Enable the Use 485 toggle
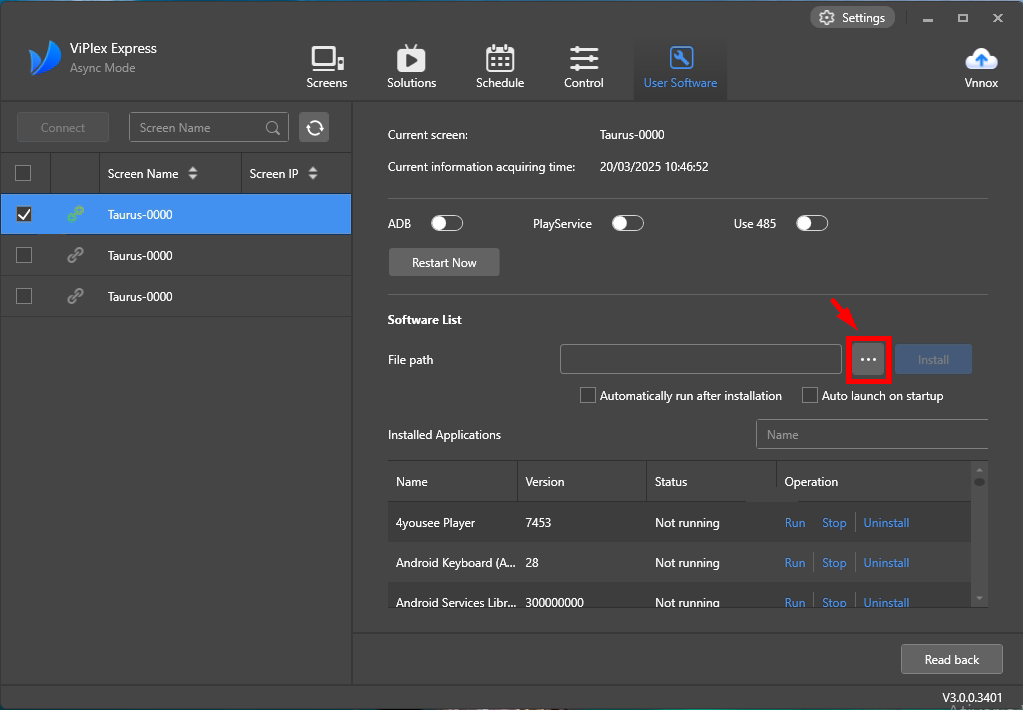1023x710 pixels. (812, 223)
